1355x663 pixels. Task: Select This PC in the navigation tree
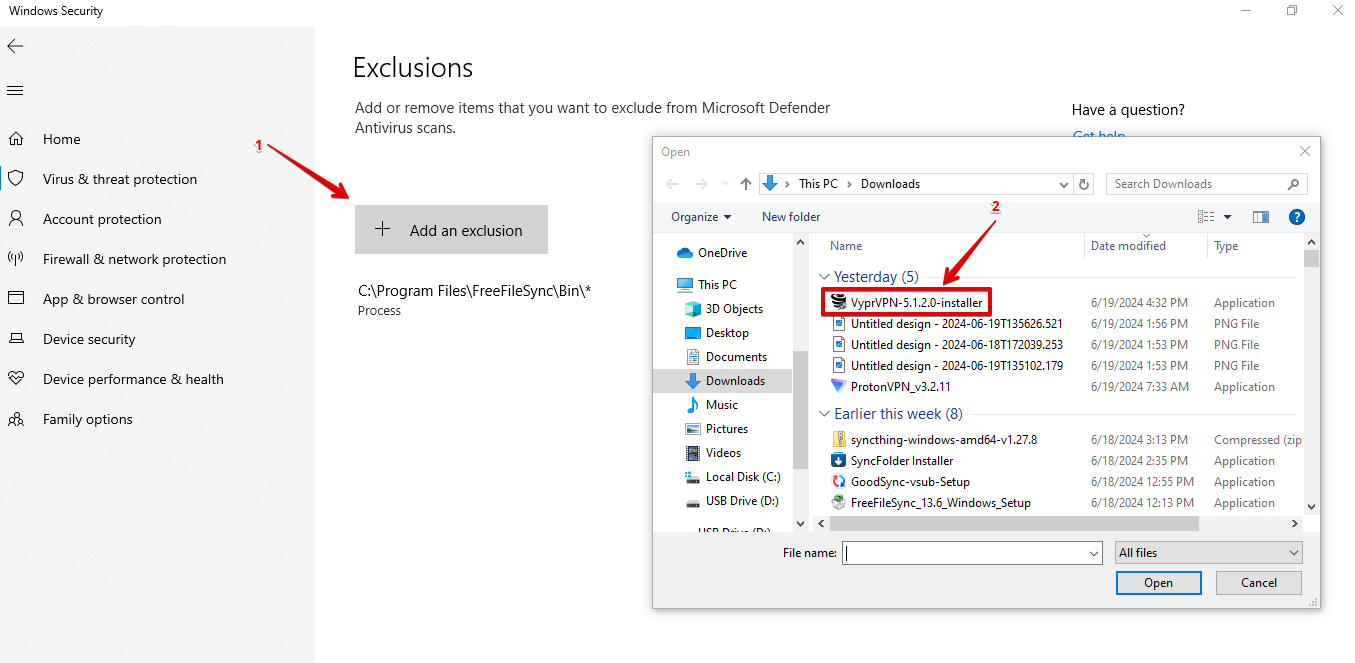point(707,285)
